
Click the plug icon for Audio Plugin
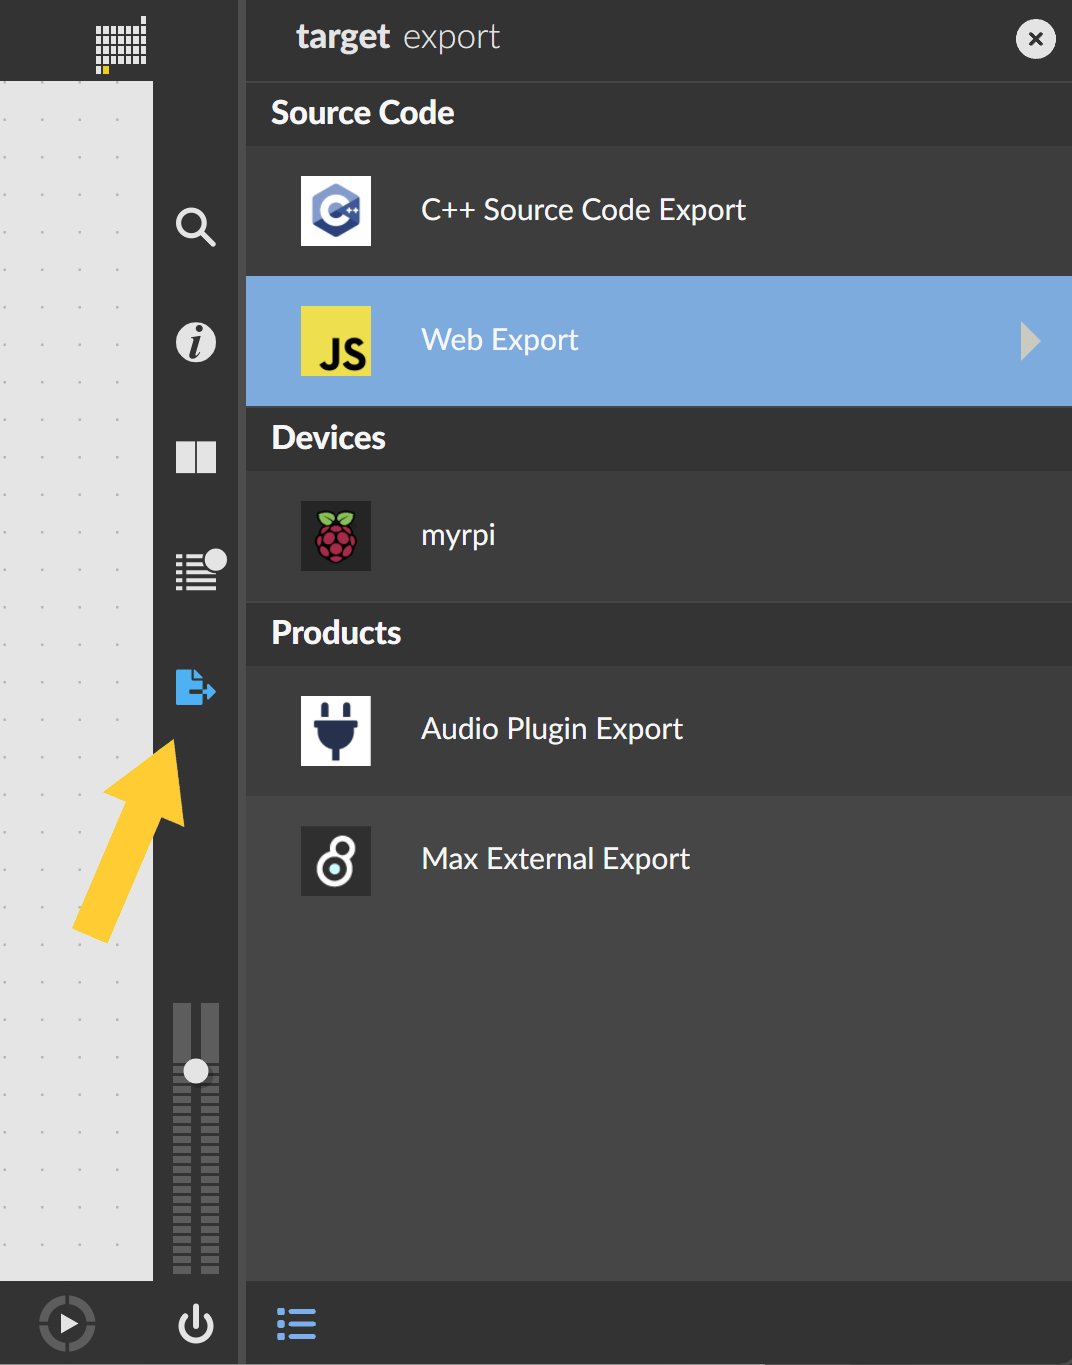click(336, 731)
